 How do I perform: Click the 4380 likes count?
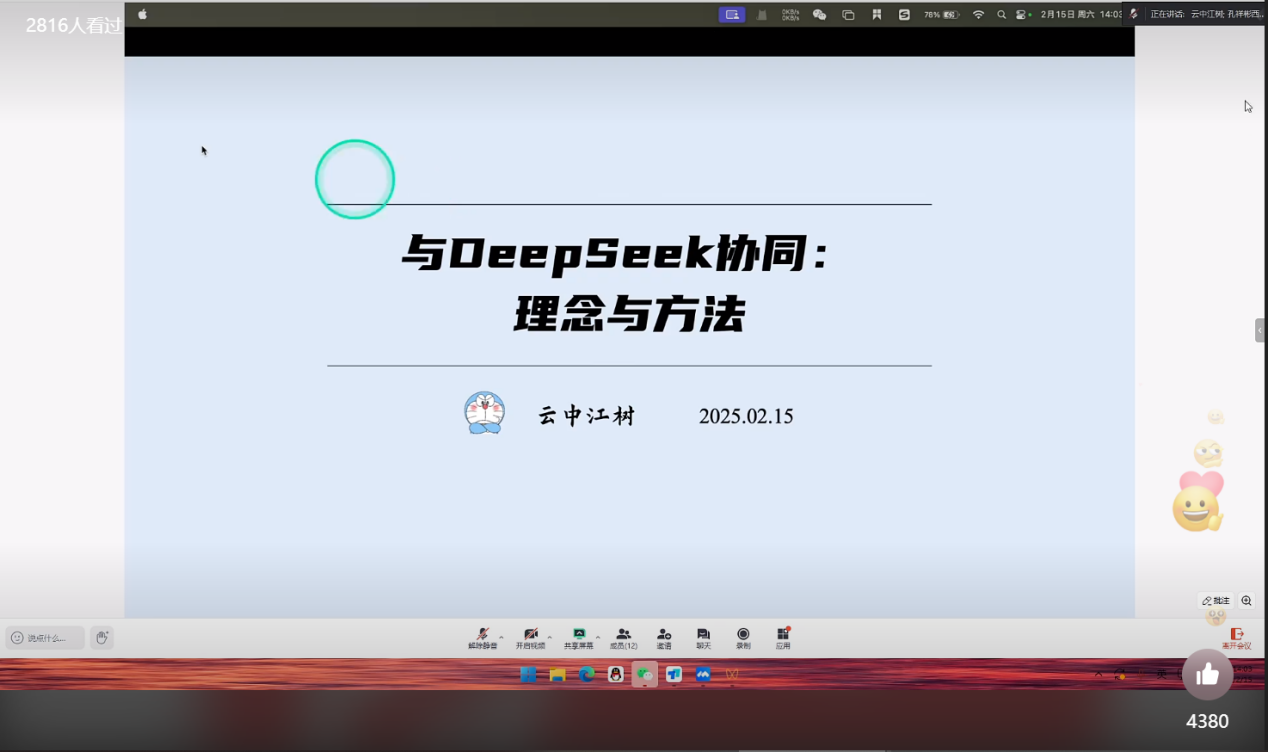tap(1207, 721)
